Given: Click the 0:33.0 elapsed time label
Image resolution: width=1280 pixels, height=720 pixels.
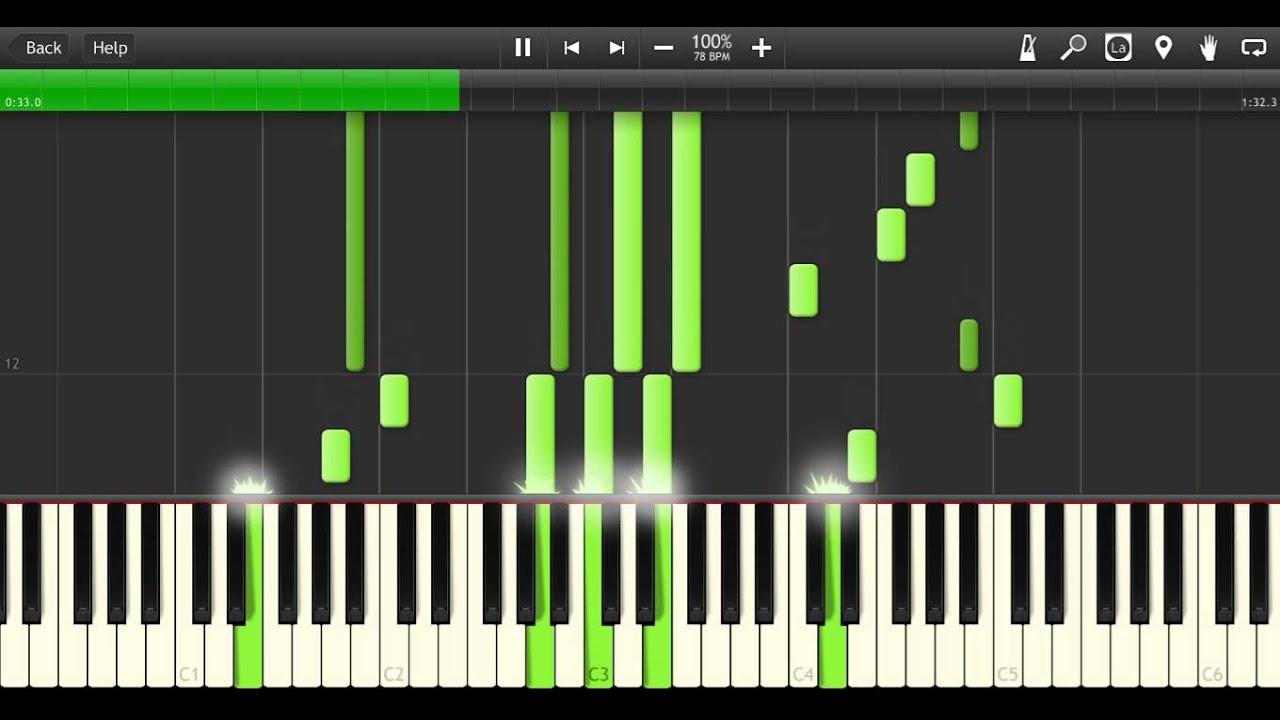Looking at the screenshot, I should 23,102.
